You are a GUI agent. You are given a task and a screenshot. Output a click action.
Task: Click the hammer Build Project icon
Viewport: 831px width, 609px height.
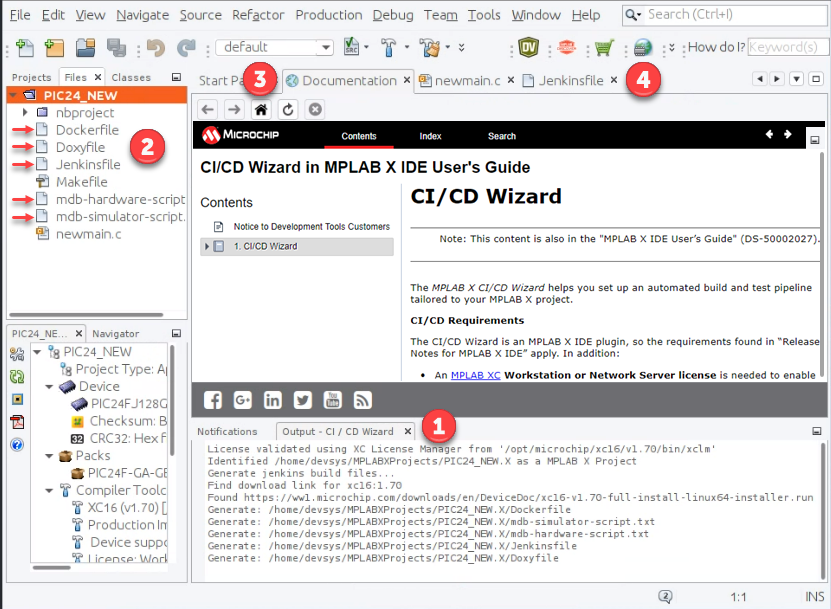(388, 47)
